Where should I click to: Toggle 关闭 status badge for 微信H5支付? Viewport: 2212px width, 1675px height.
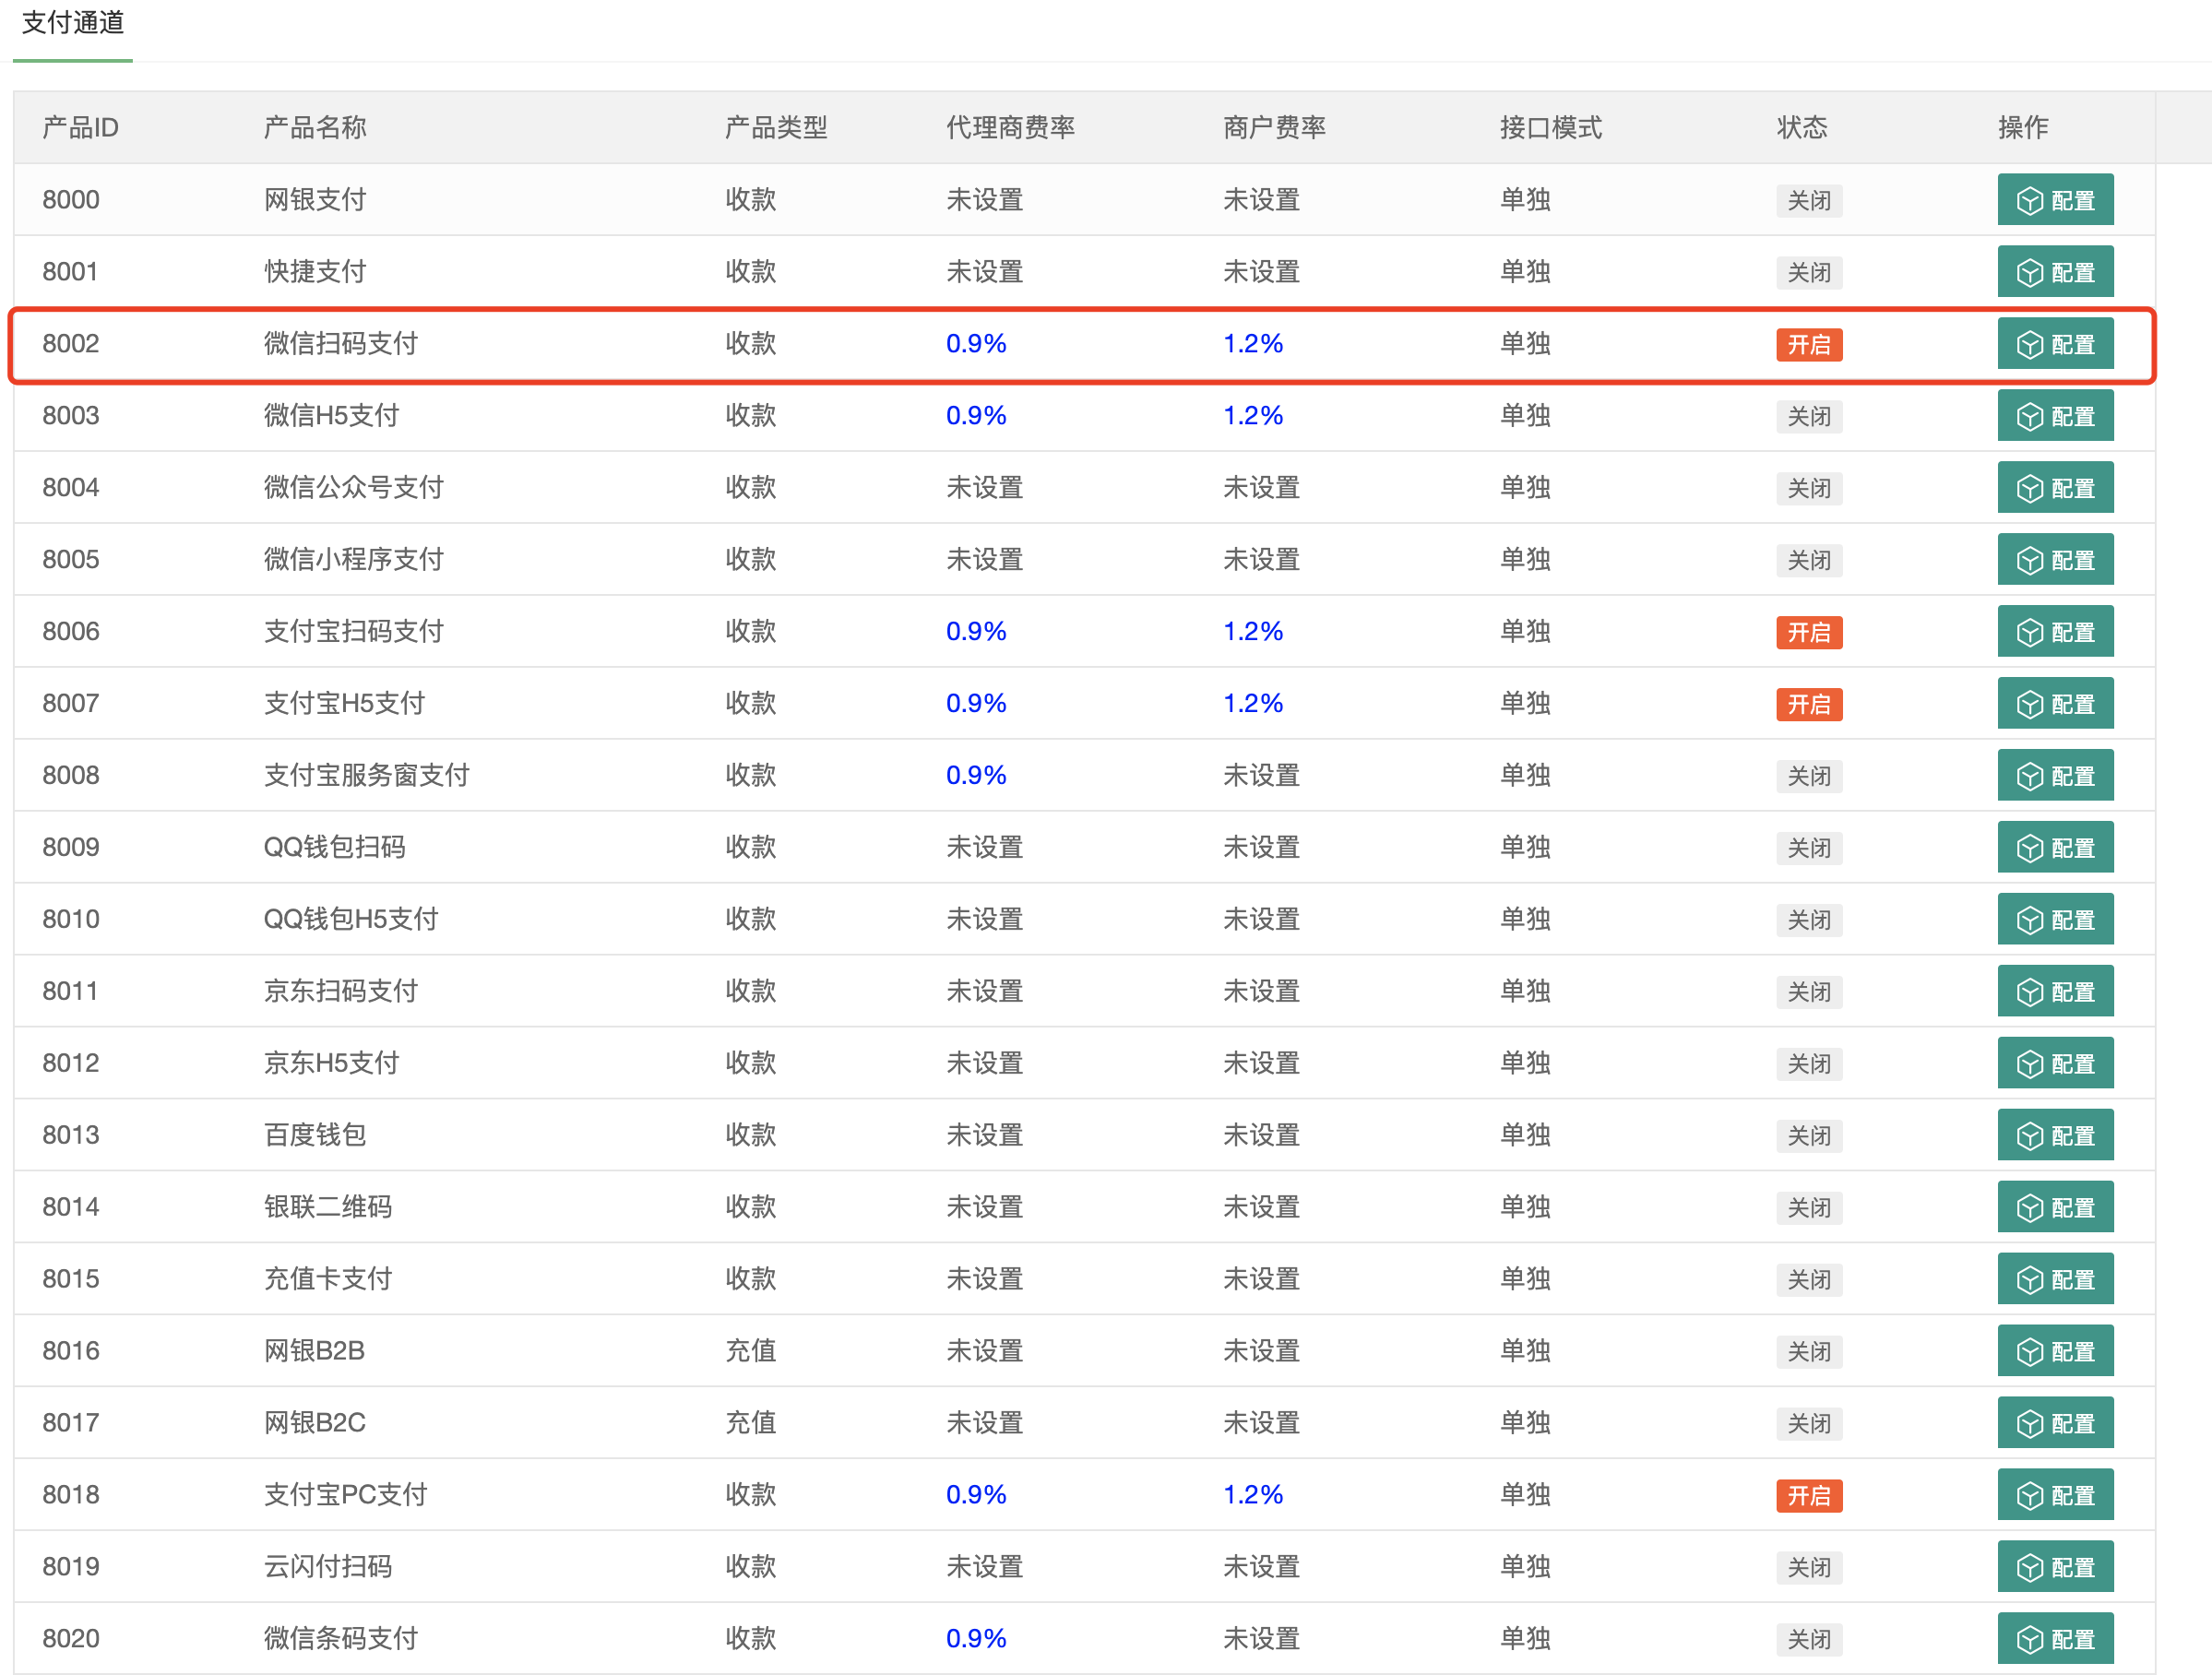click(1808, 416)
